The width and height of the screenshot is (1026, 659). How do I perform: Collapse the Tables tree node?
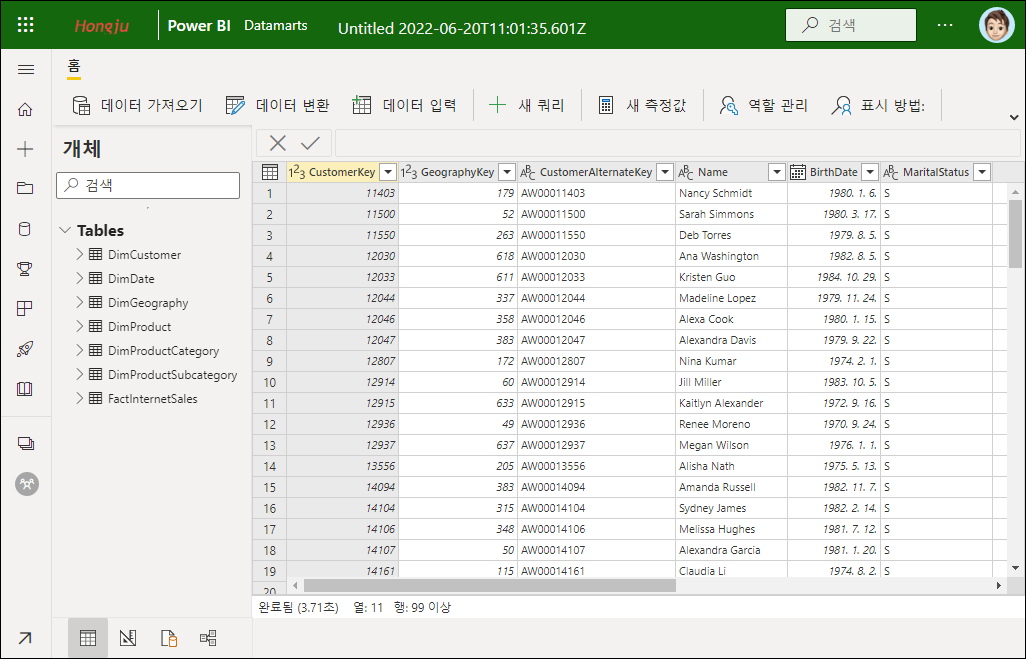pos(65,230)
